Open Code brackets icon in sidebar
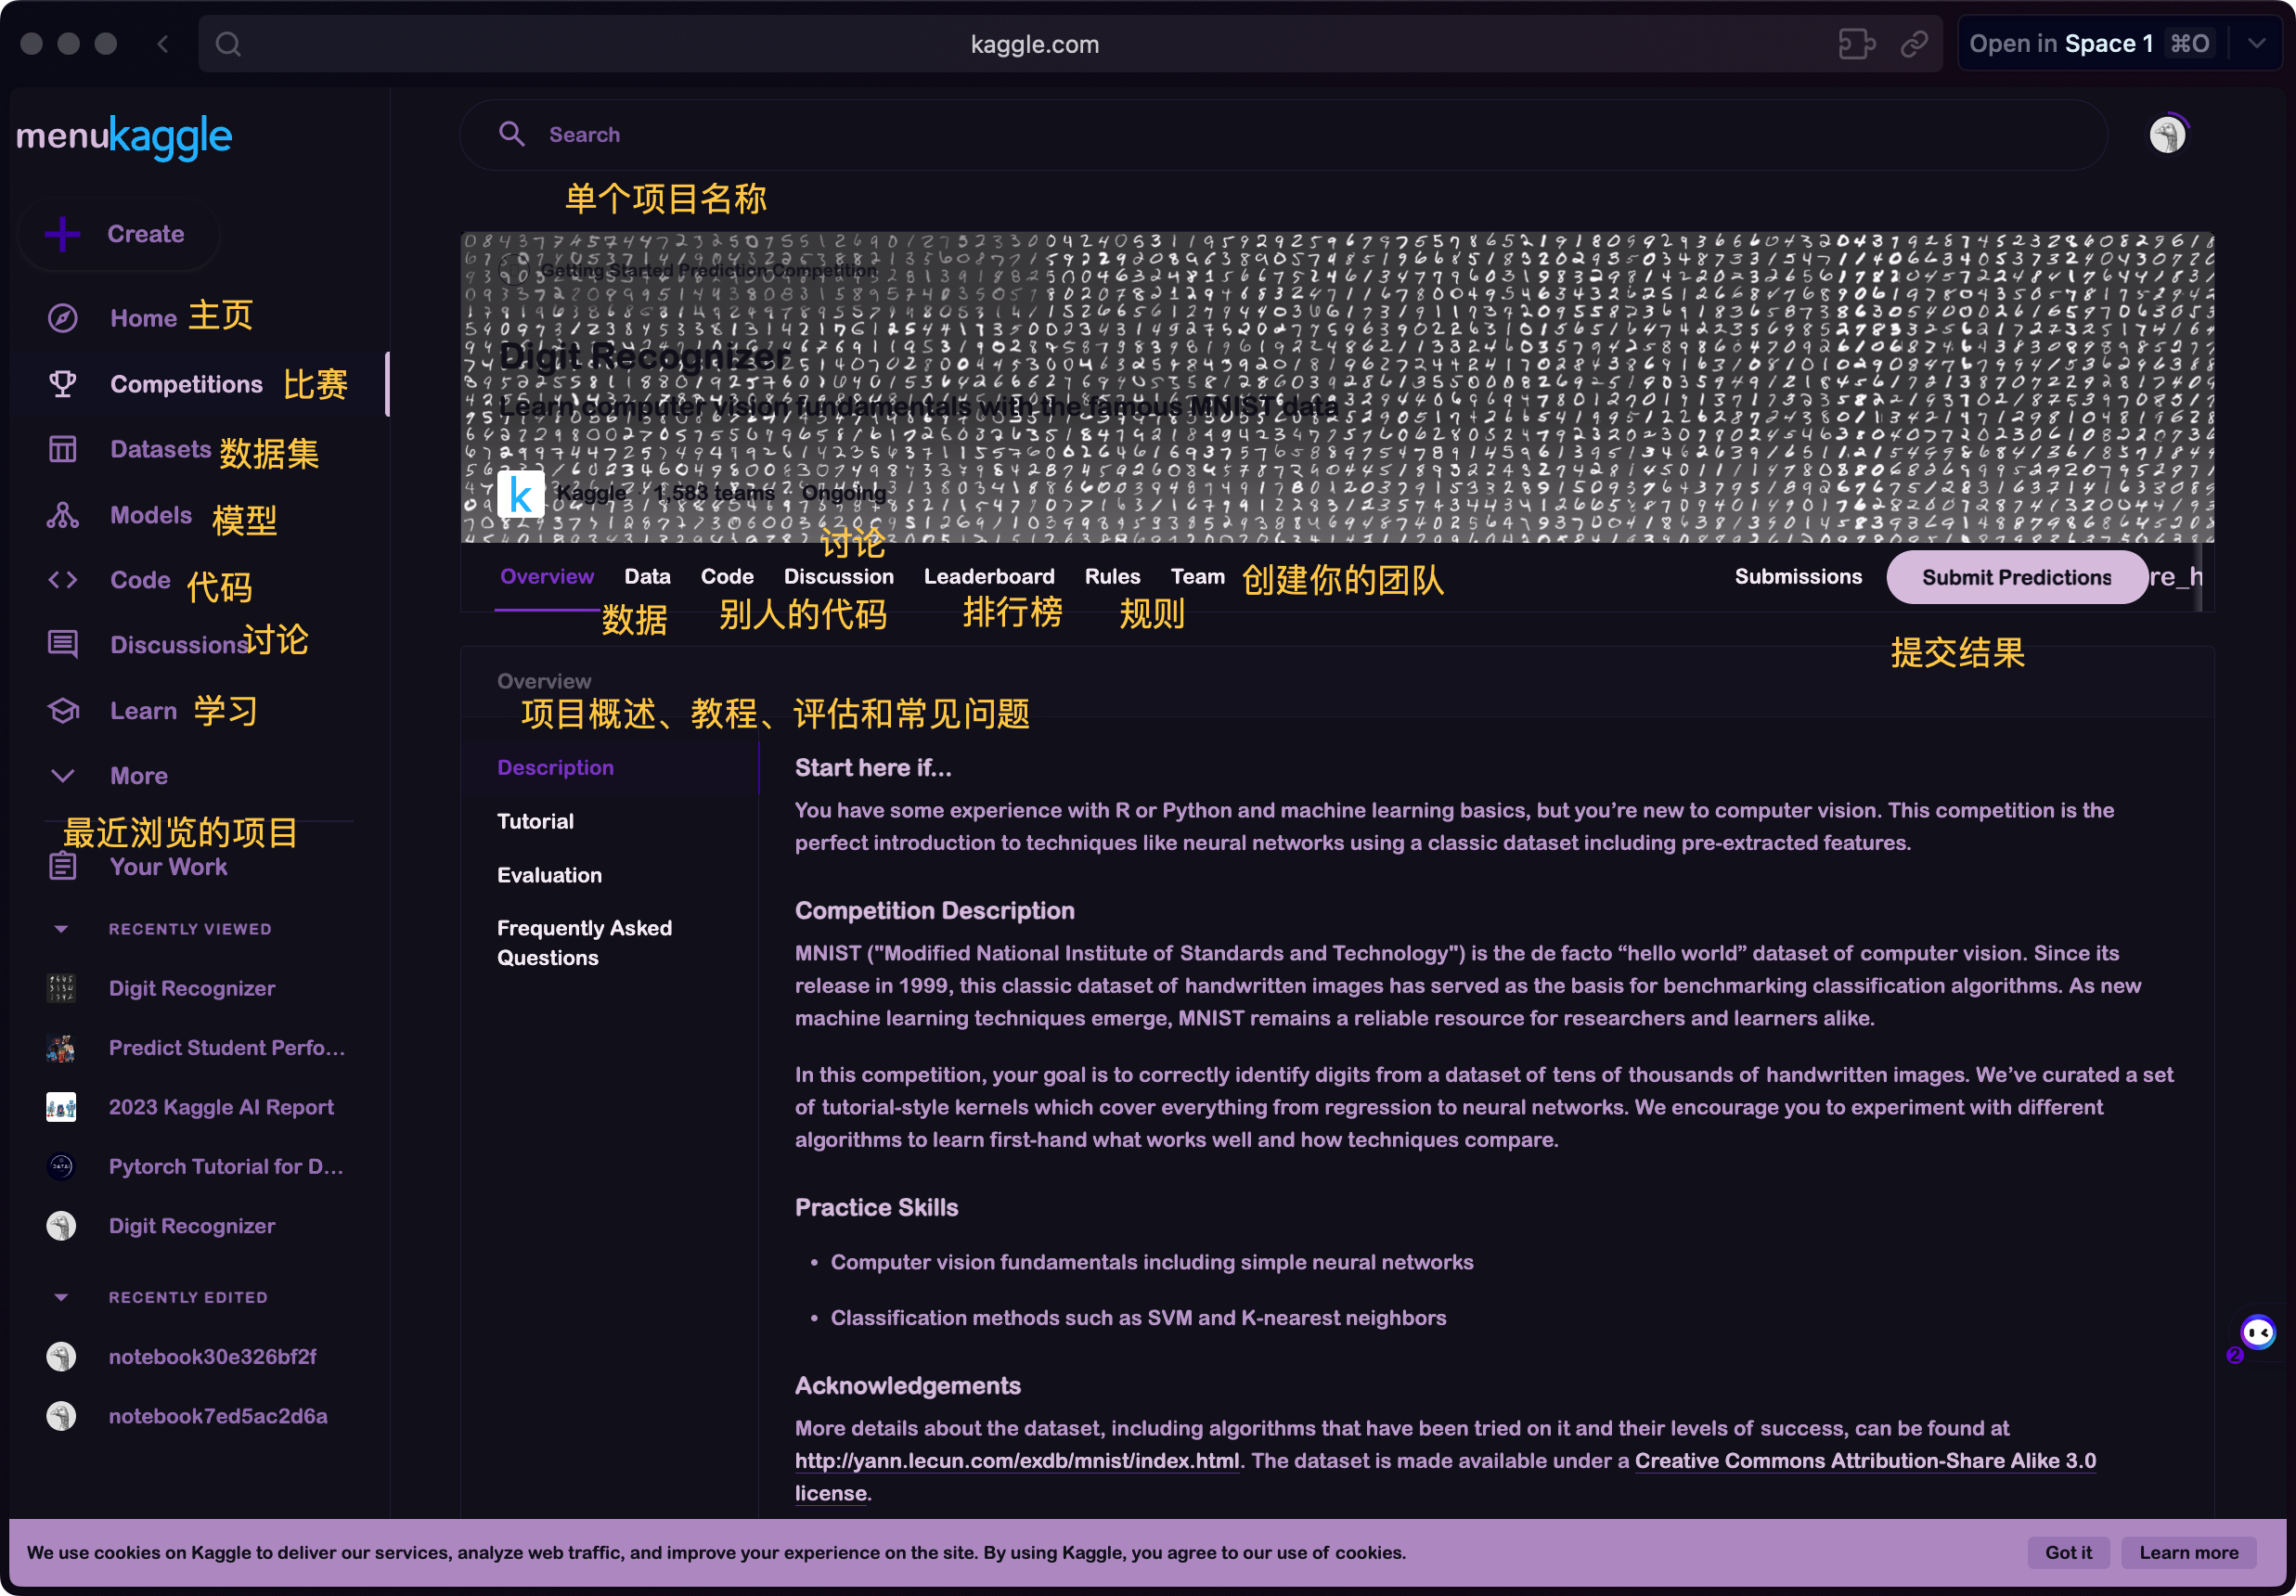This screenshot has width=2296, height=1596. click(x=63, y=580)
